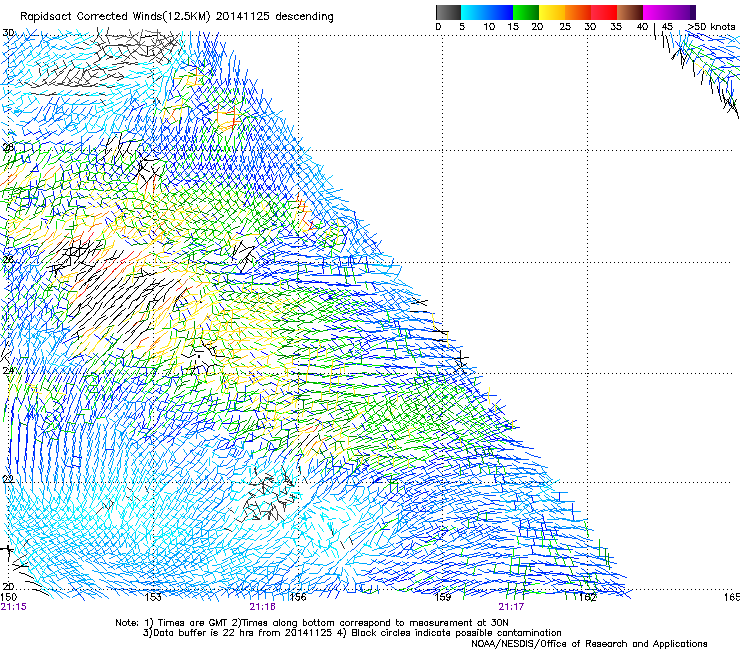
Task: Click the latitude label '20'
Action: [x=8, y=586]
